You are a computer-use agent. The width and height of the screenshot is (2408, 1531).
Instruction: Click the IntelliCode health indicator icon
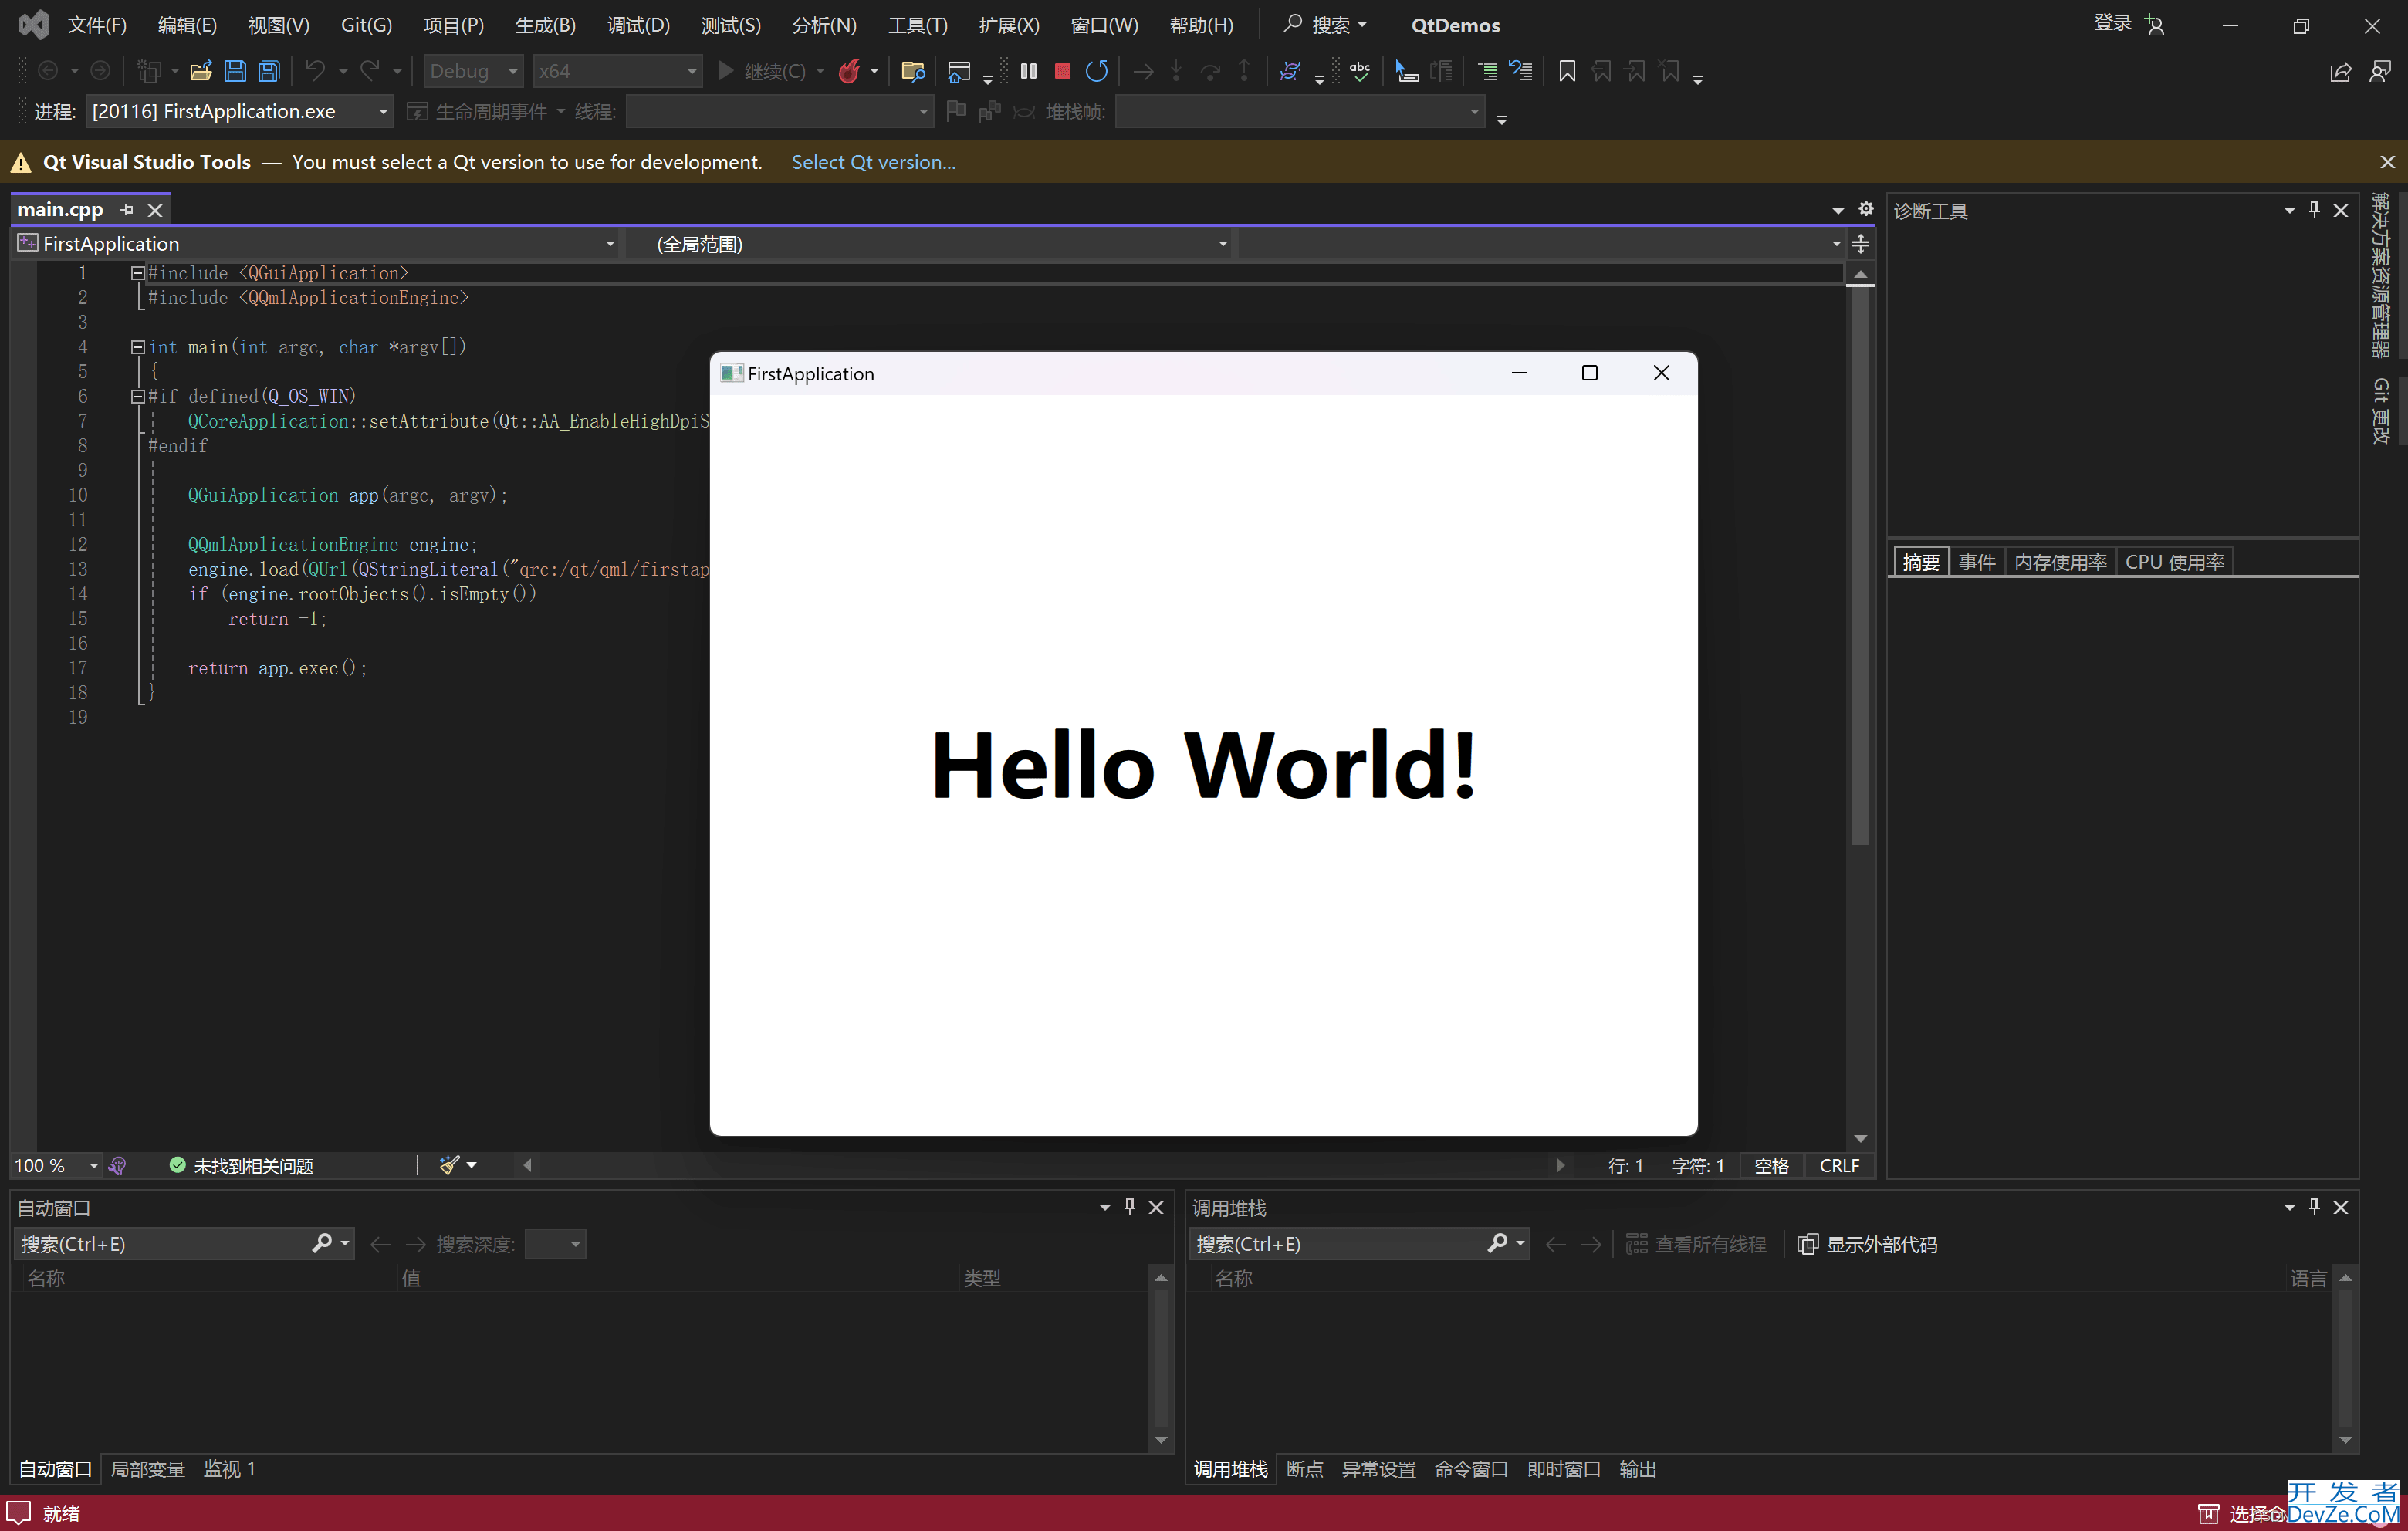[x=117, y=1165]
